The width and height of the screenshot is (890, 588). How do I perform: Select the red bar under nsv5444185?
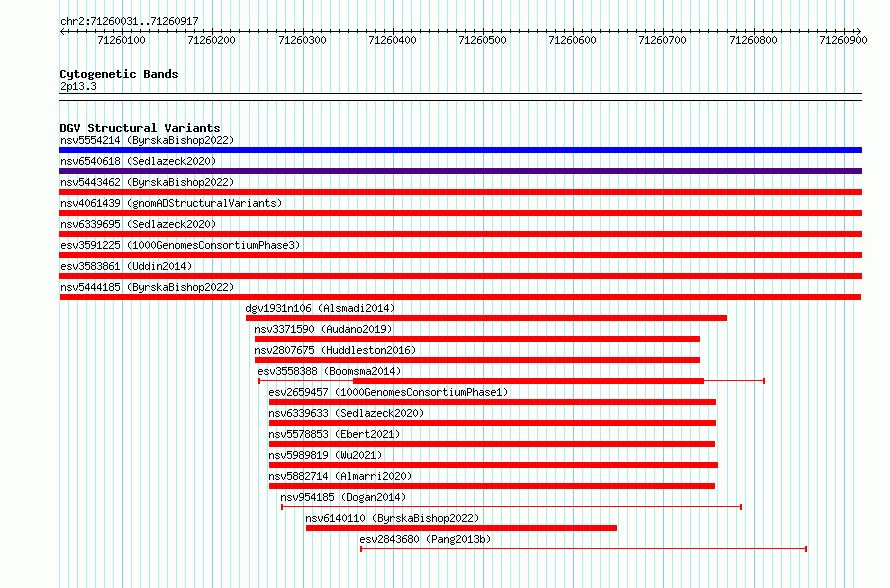[460, 297]
